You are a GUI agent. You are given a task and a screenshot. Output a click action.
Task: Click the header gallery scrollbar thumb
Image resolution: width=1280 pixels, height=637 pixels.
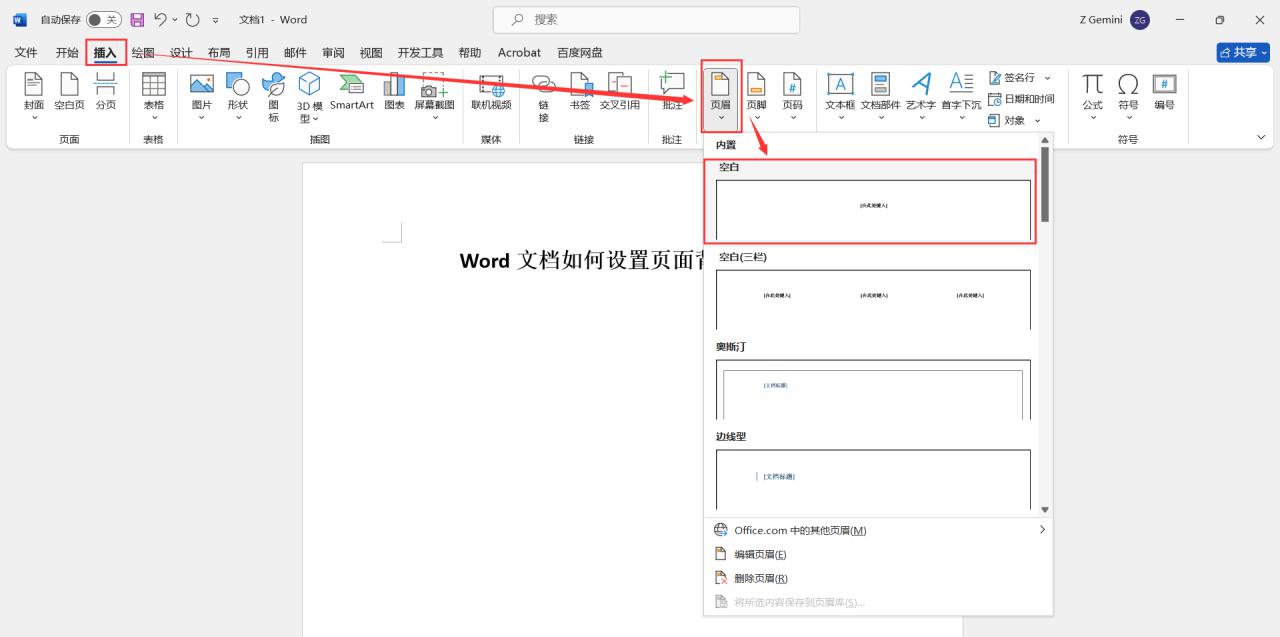tap(1045, 184)
